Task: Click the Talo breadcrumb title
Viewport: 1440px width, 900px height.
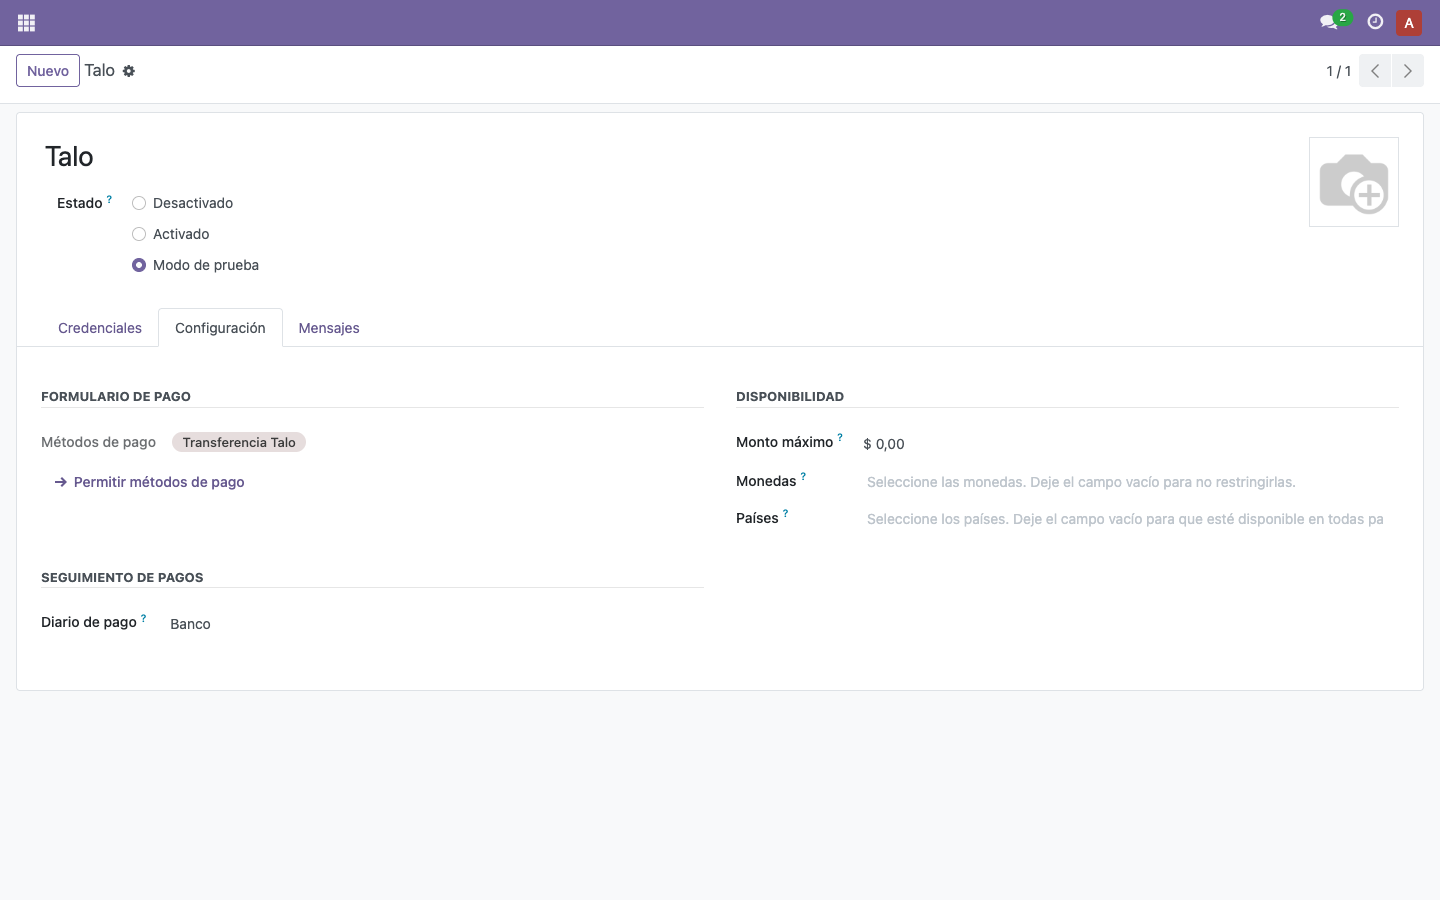Action: click(x=99, y=70)
